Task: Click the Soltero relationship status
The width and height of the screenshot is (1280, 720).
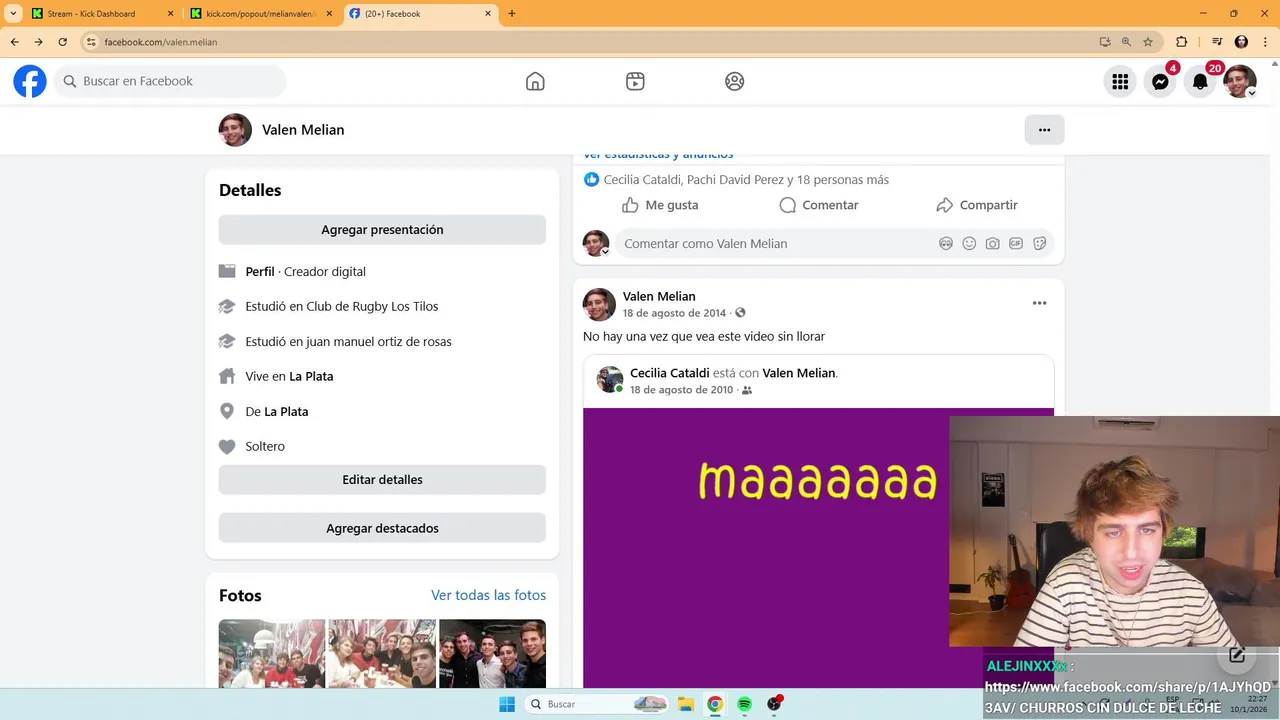Action: click(265, 446)
